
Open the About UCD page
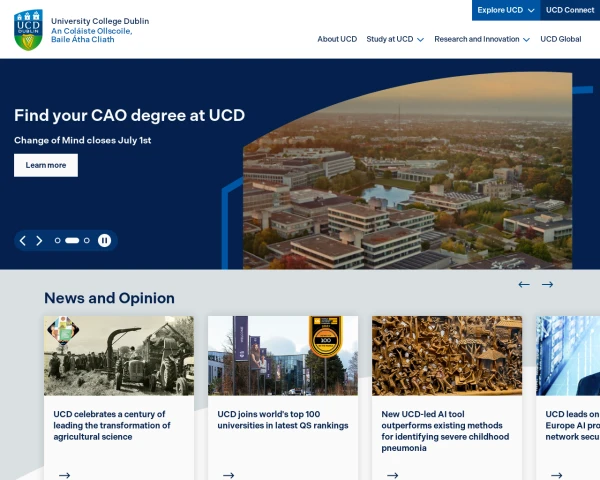click(337, 39)
